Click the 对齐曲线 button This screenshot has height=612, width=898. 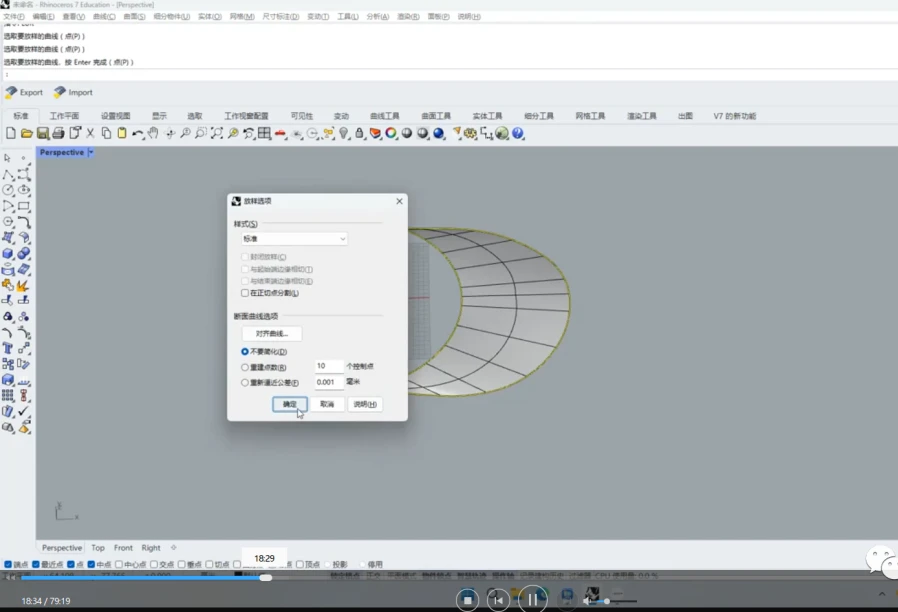271,334
